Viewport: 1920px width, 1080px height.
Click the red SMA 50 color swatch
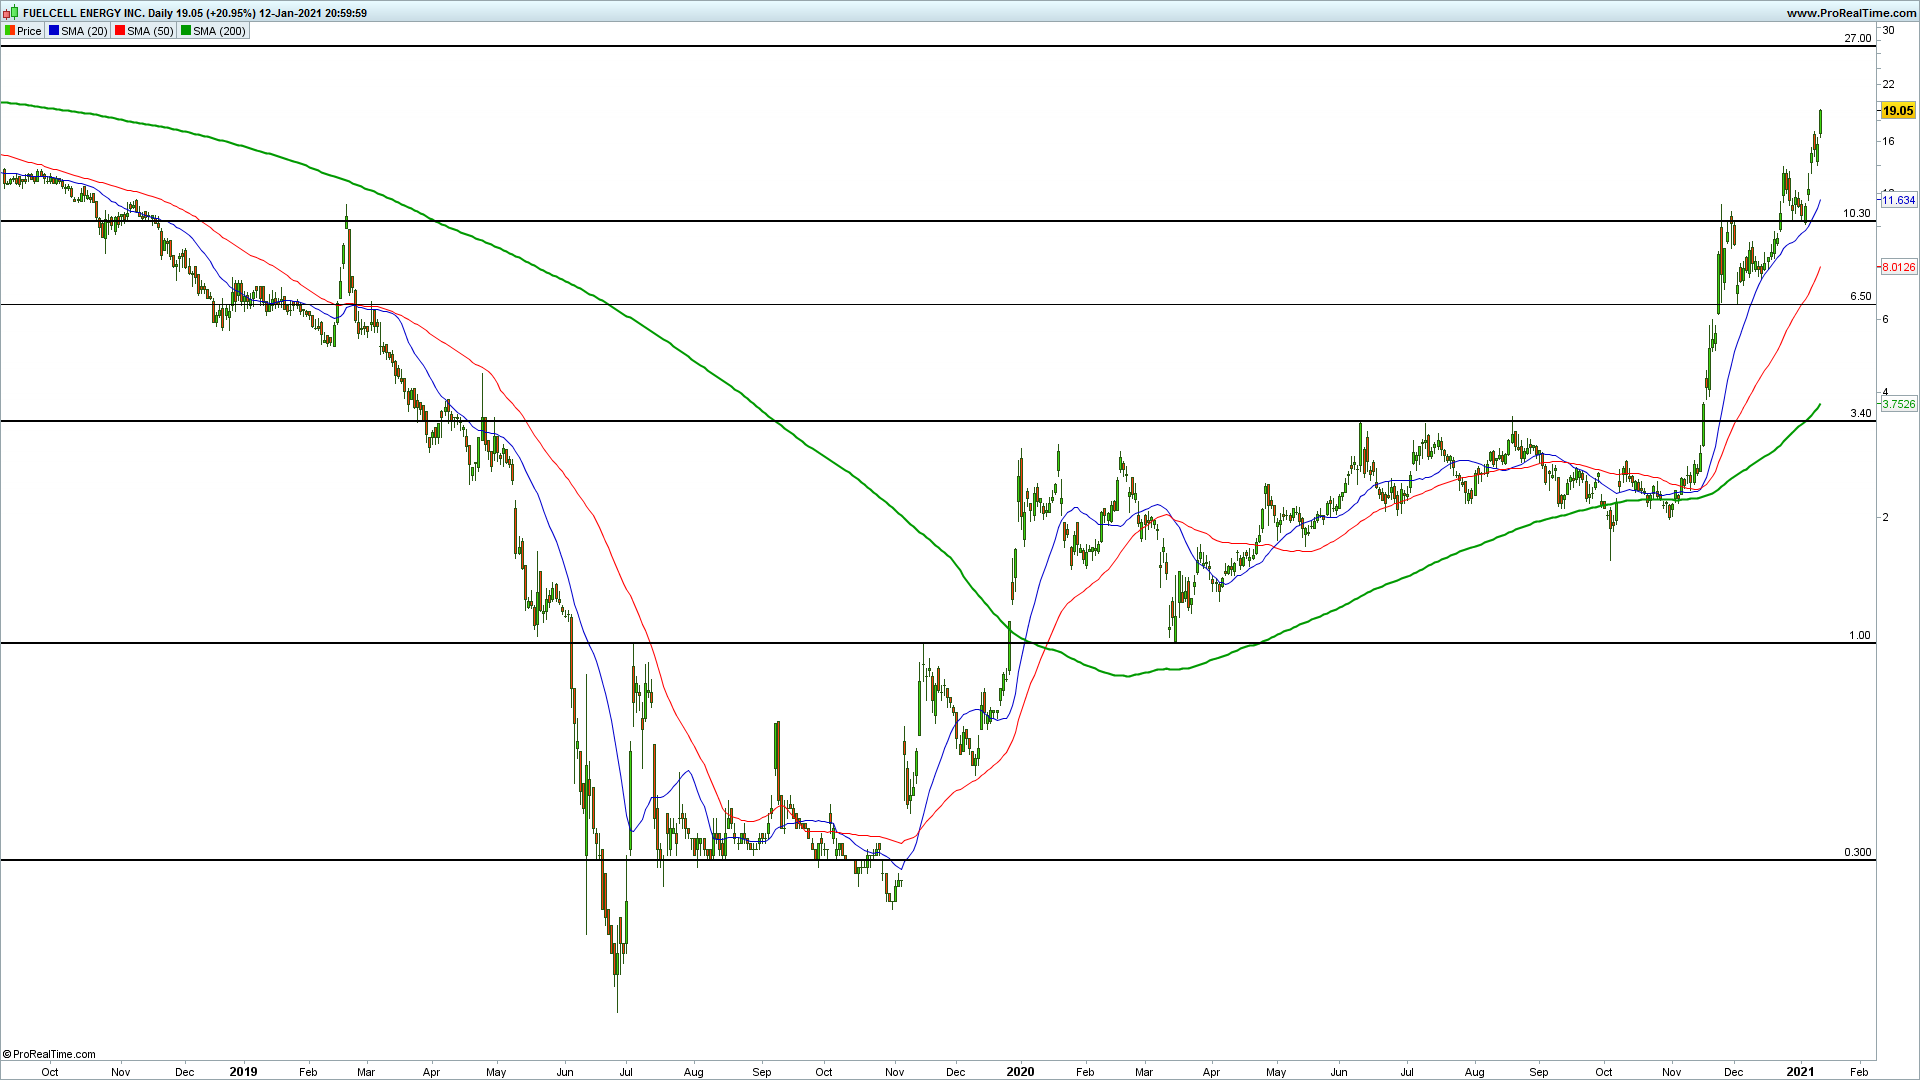(x=120, y=31)
